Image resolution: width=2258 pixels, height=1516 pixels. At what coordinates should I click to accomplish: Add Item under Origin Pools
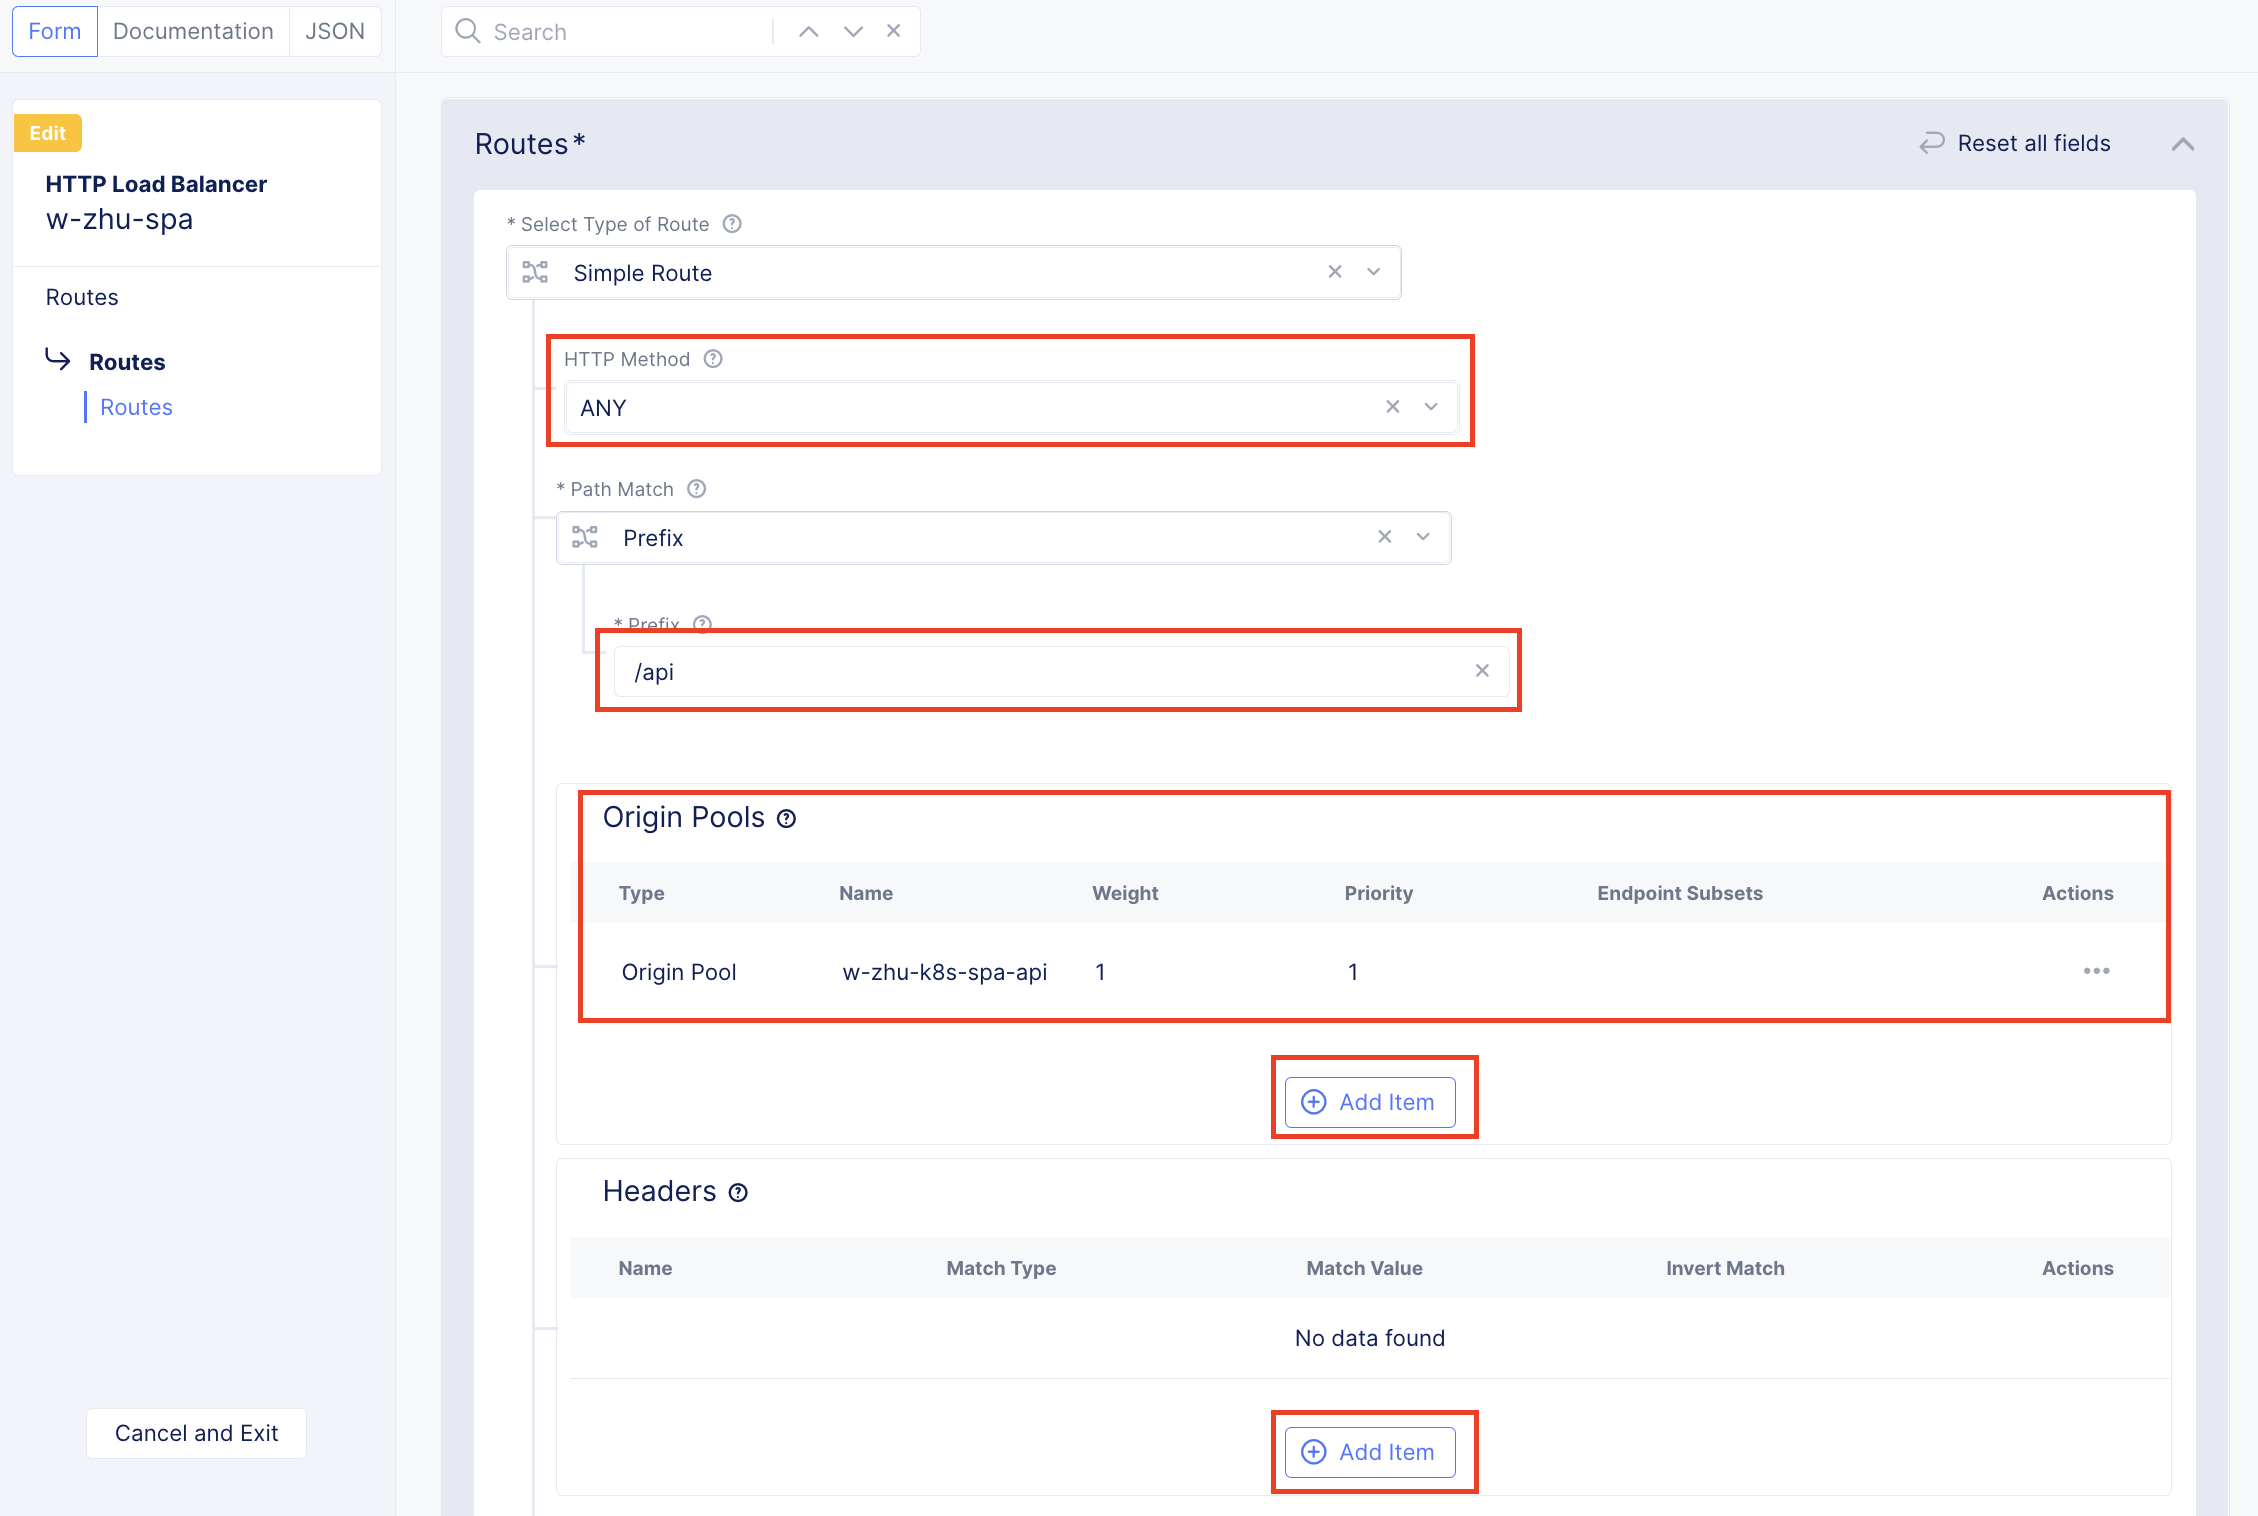point(1370,1102)
